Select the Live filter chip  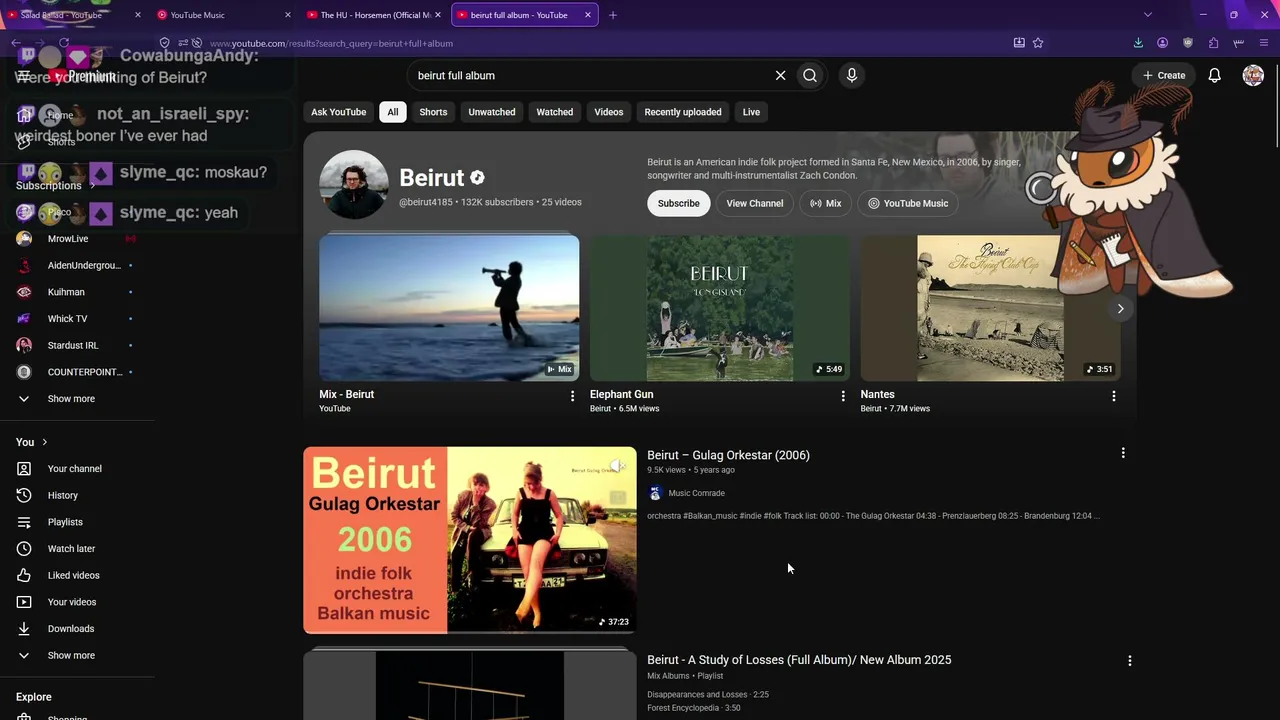751,112
